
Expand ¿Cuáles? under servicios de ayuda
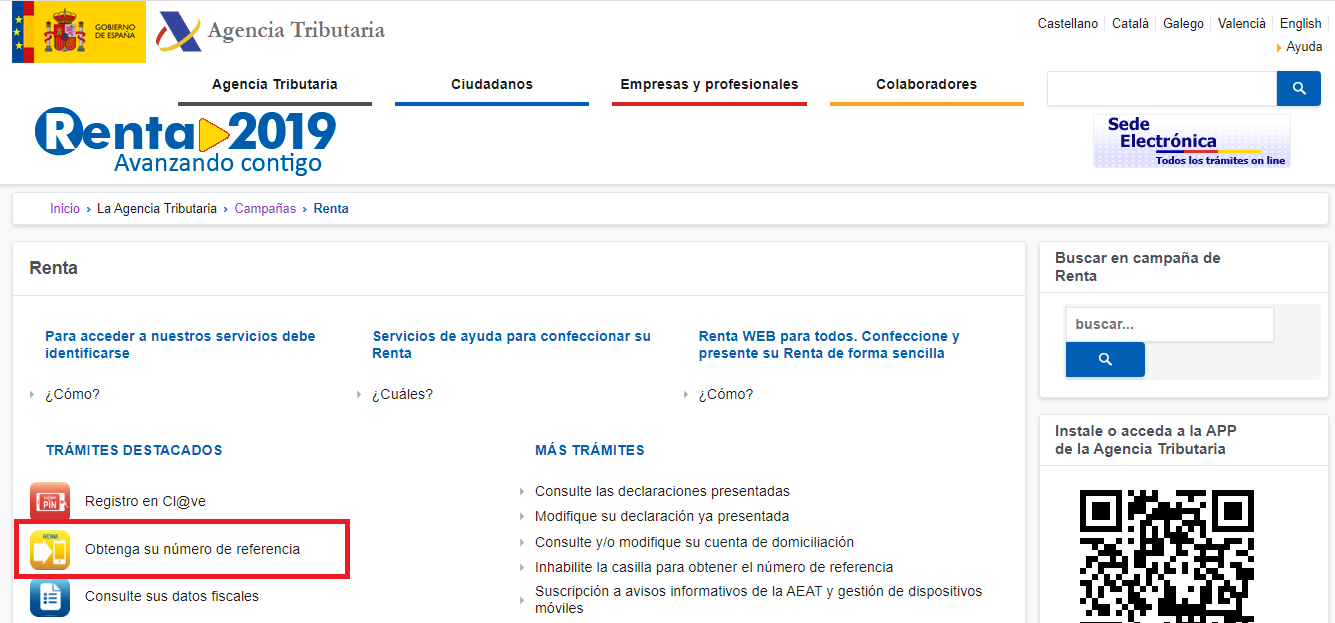(x=404, y=394)
